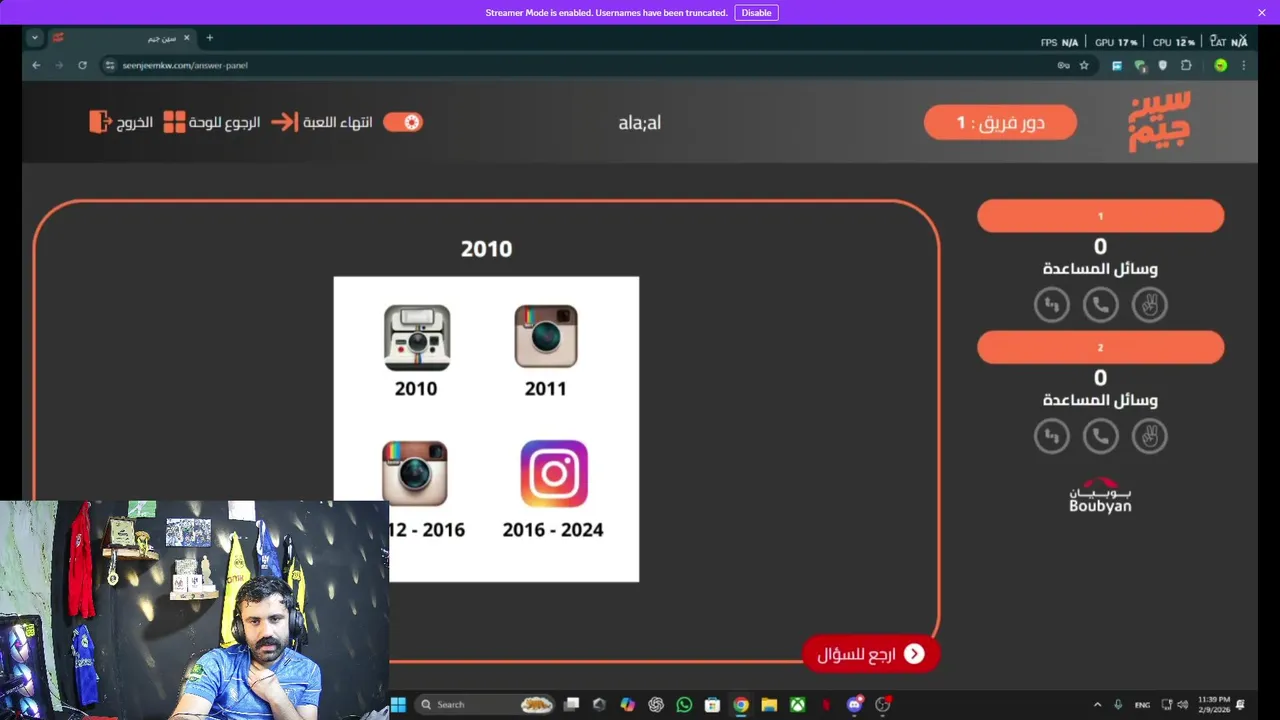Image resolution: width=1280 pixels, height=720 pixels.
Task: Switch the ENG input language
Action: [x=1142, y=704]
